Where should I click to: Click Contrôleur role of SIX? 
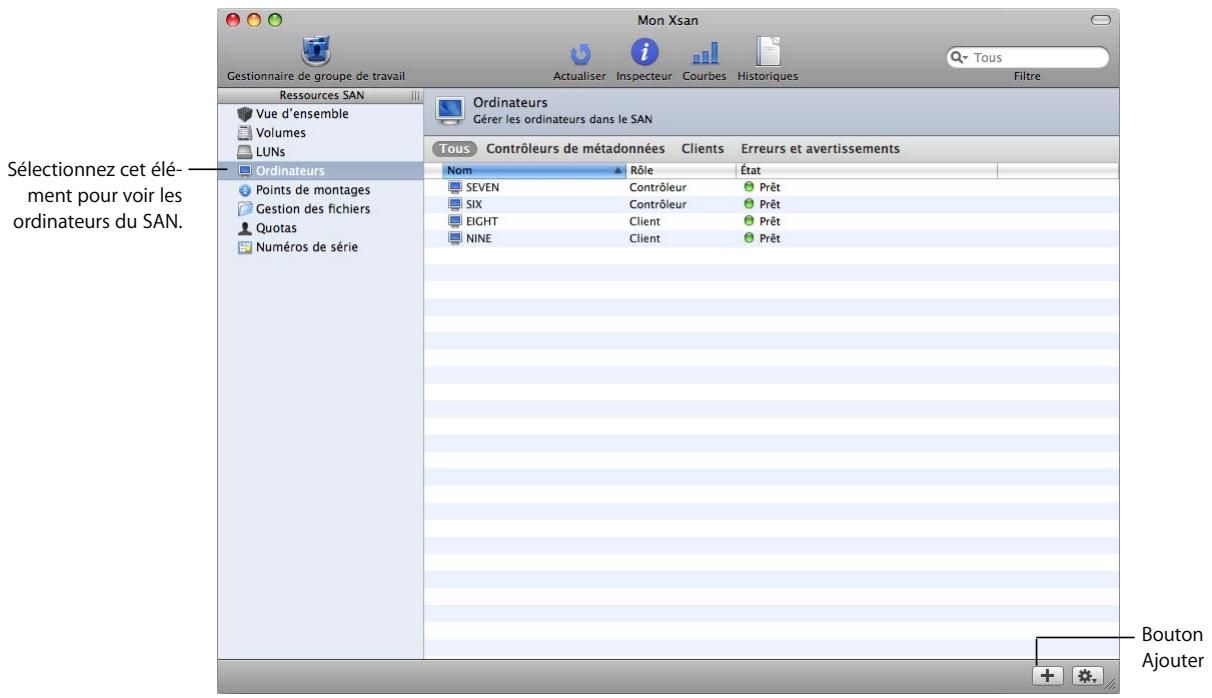tap(658, 204)
